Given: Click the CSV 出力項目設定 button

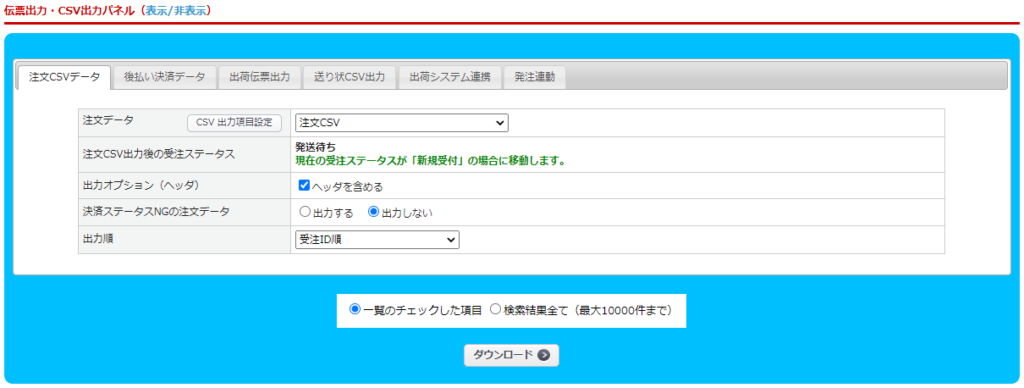Looking at the screenshot, I should coord(234,122).
